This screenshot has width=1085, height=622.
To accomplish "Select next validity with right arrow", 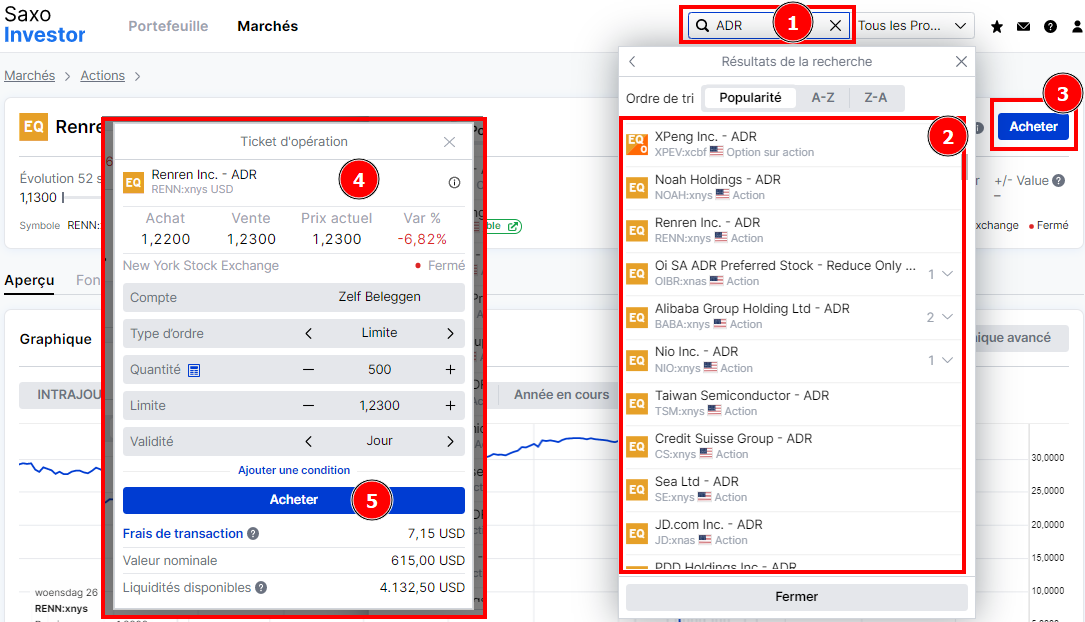I will click(x=450, y=441).
